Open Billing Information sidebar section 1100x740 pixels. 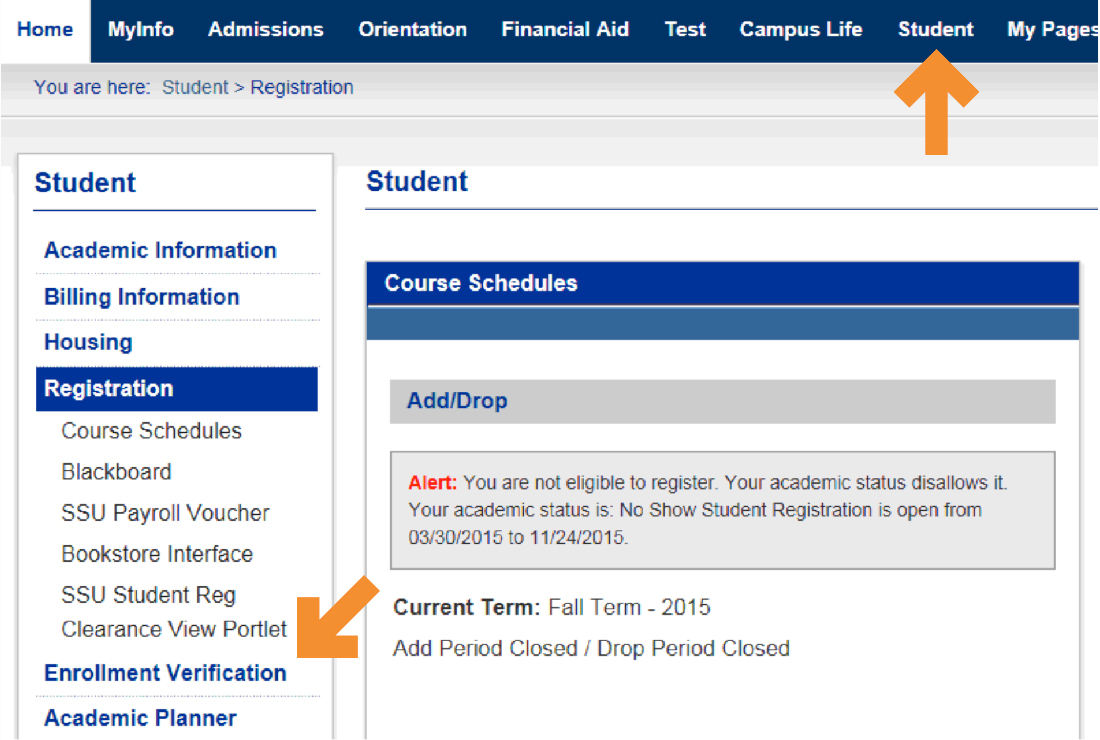click(x=142, y=297)
